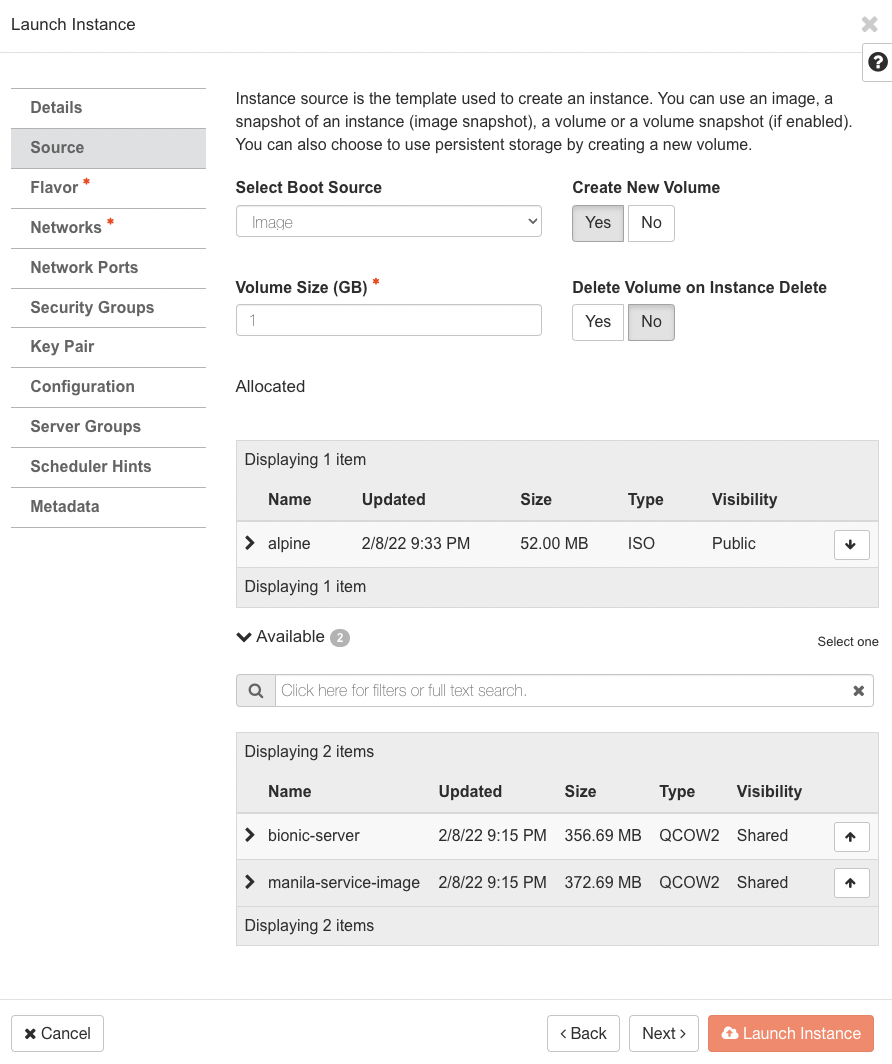This screenshot has height=1064, width=892.
Task: Click the up-arrow to allocate bionic-server
Action: coord(851,836)
